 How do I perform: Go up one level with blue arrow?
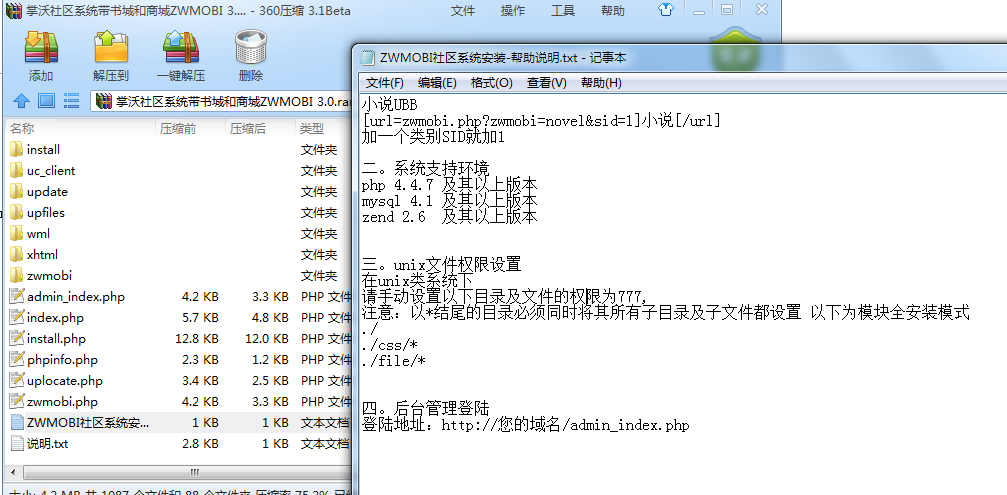point(20,101)
